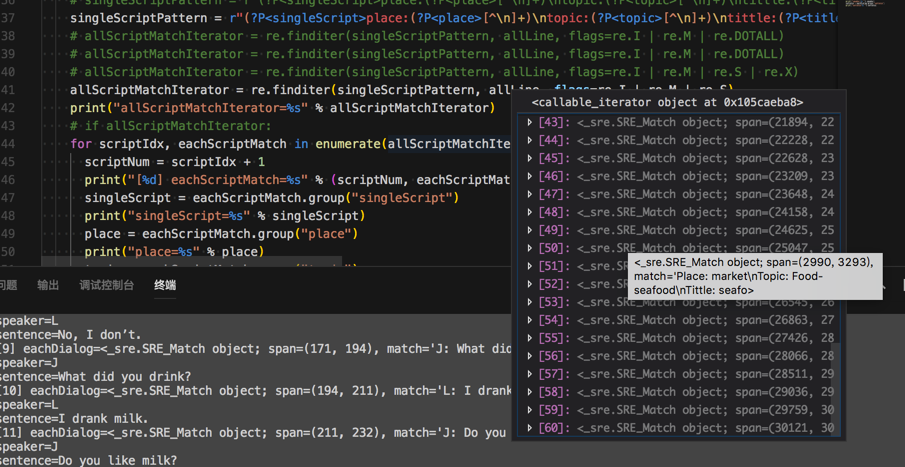905x467 pixels.
Task: Click the singleScriptPattern assignment on line 37
Action: (453, 18)
